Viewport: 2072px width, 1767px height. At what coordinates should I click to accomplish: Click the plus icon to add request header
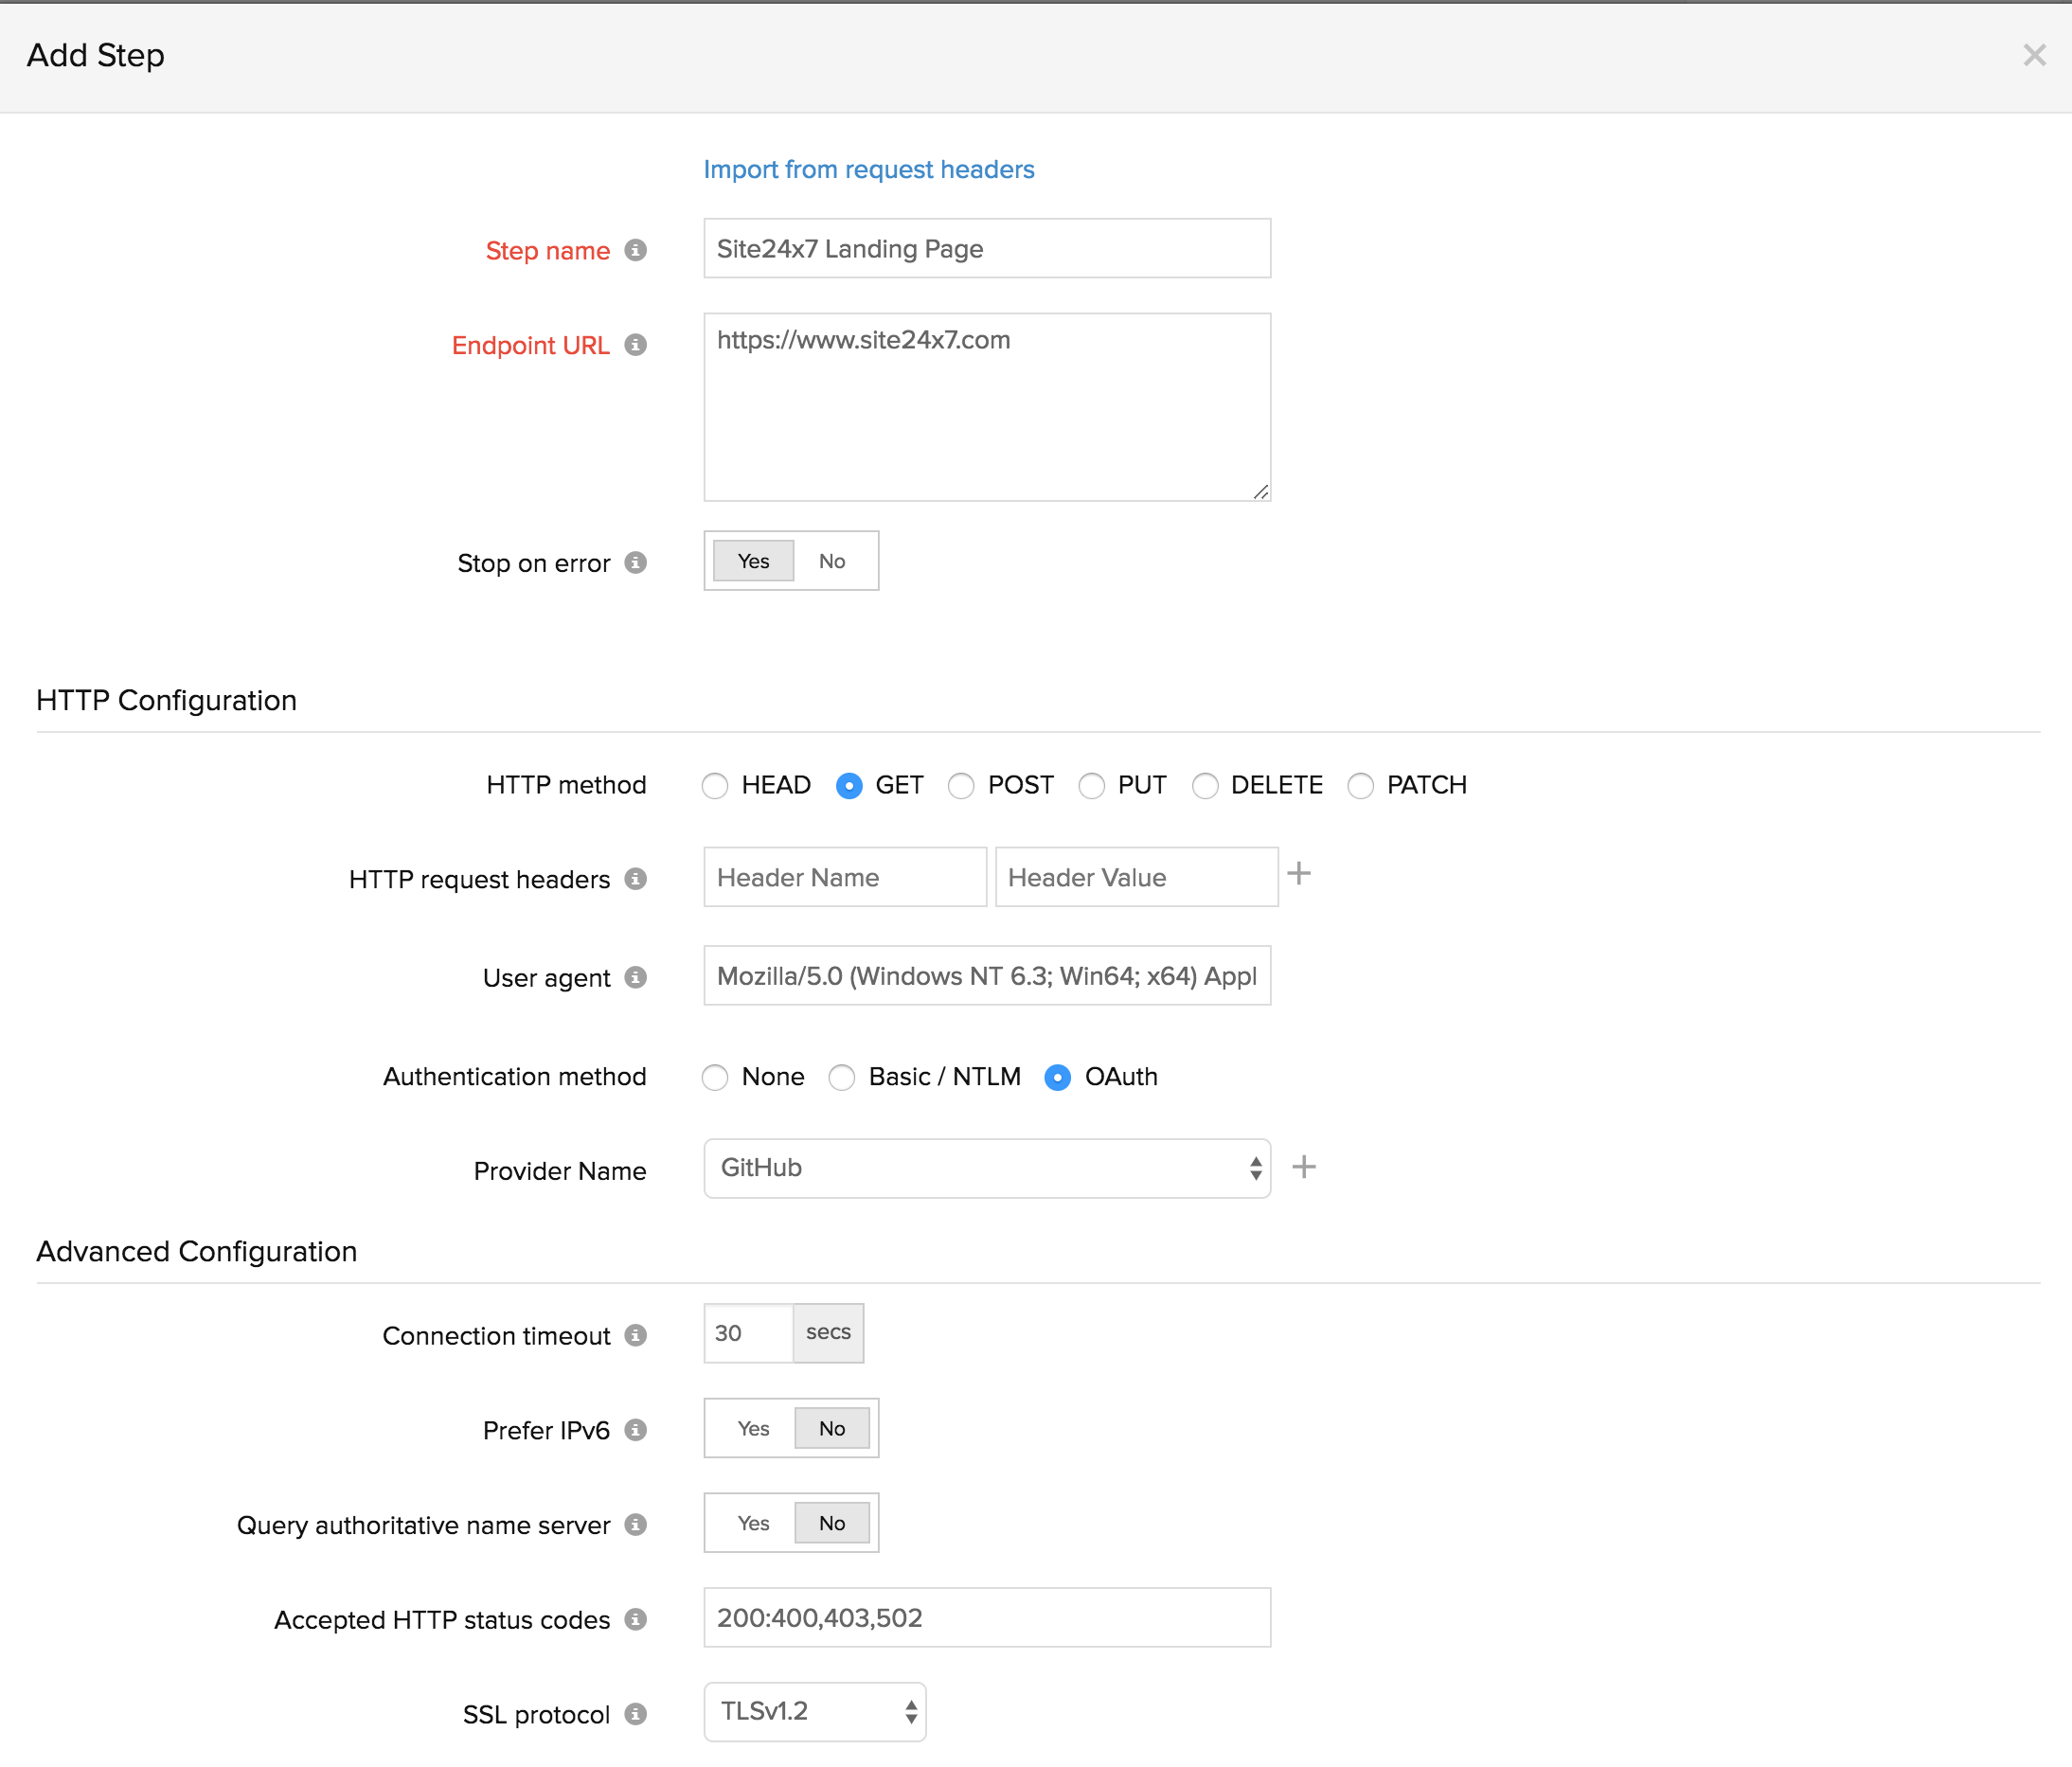[x=1298, y=874]
